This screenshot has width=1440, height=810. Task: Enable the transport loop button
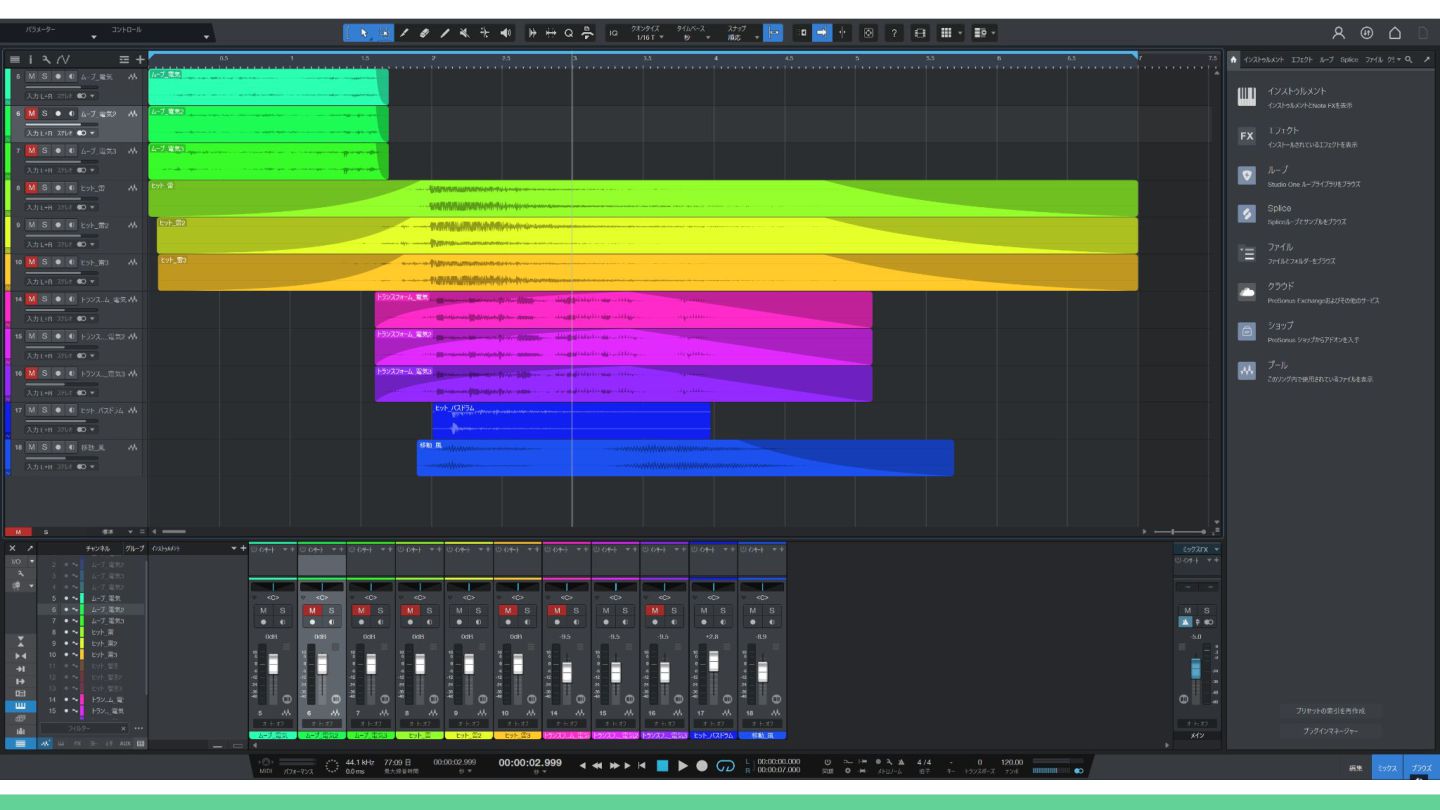click(x=725, y=765)
